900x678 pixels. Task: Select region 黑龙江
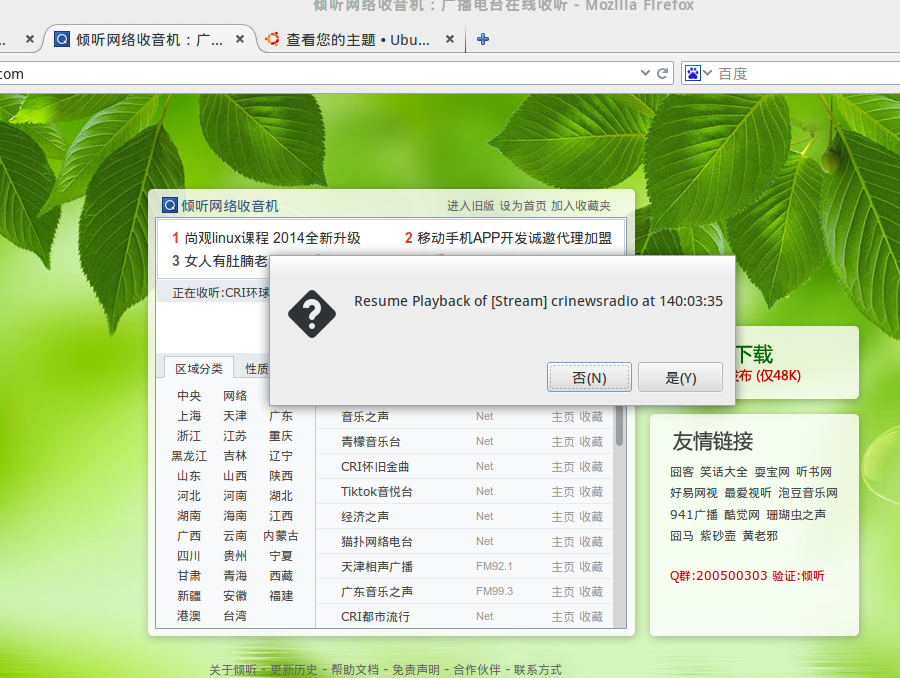189,456
